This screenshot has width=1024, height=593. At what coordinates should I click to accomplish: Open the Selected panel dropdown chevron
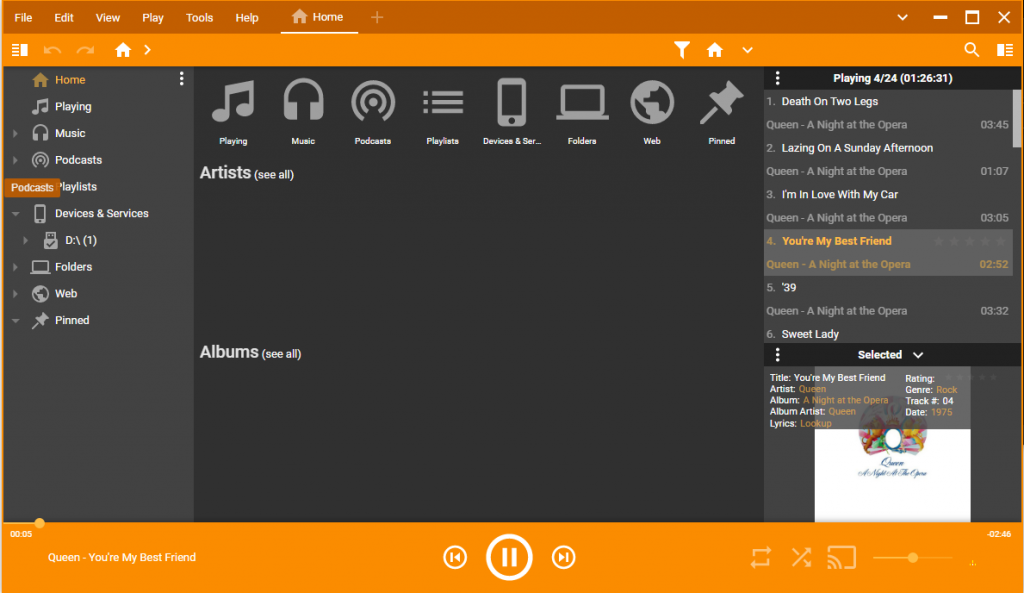(x=918, y=355)
